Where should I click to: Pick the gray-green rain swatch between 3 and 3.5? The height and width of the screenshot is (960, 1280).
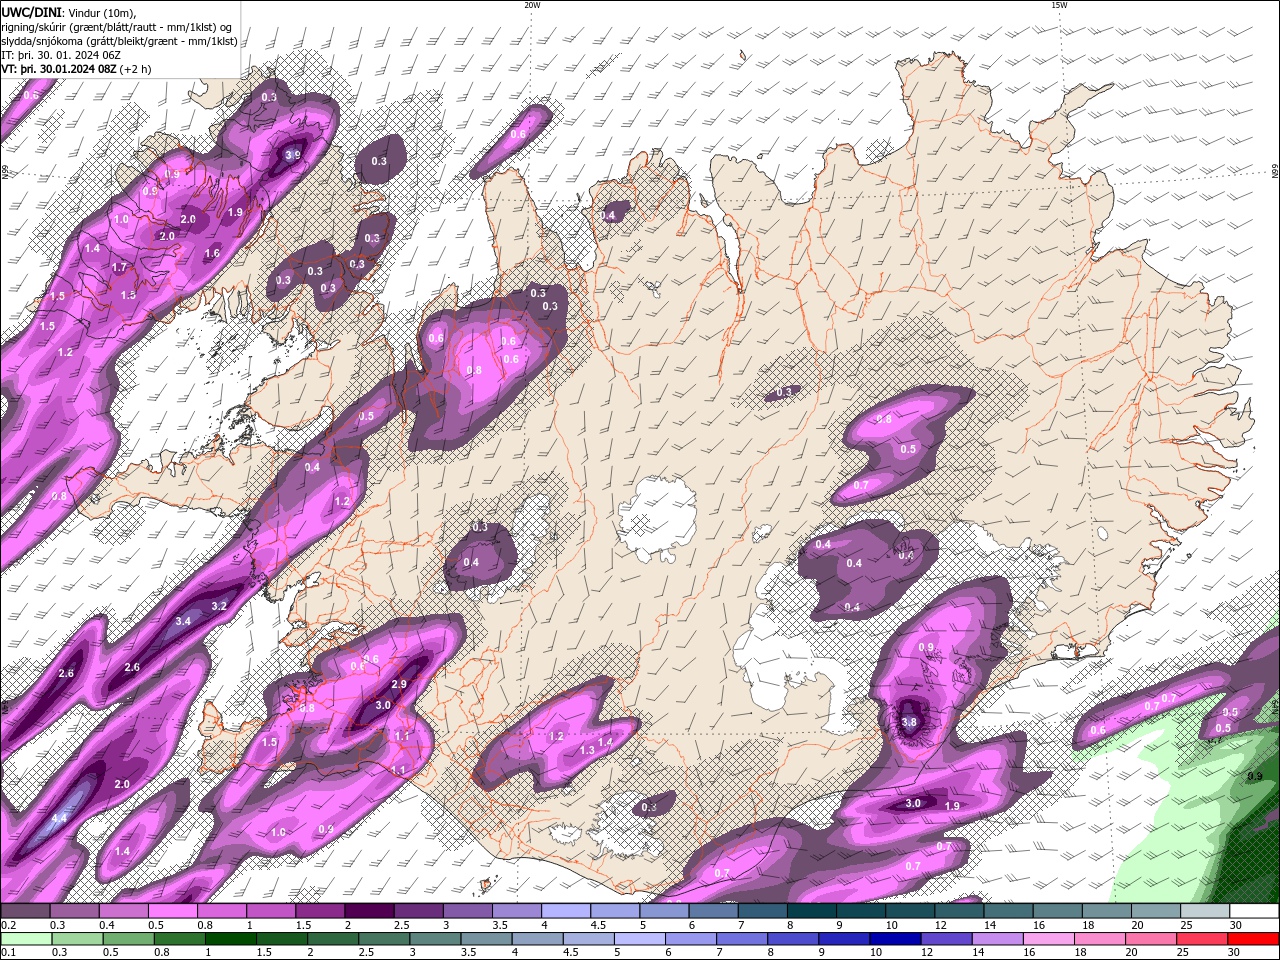coord(435,939)
